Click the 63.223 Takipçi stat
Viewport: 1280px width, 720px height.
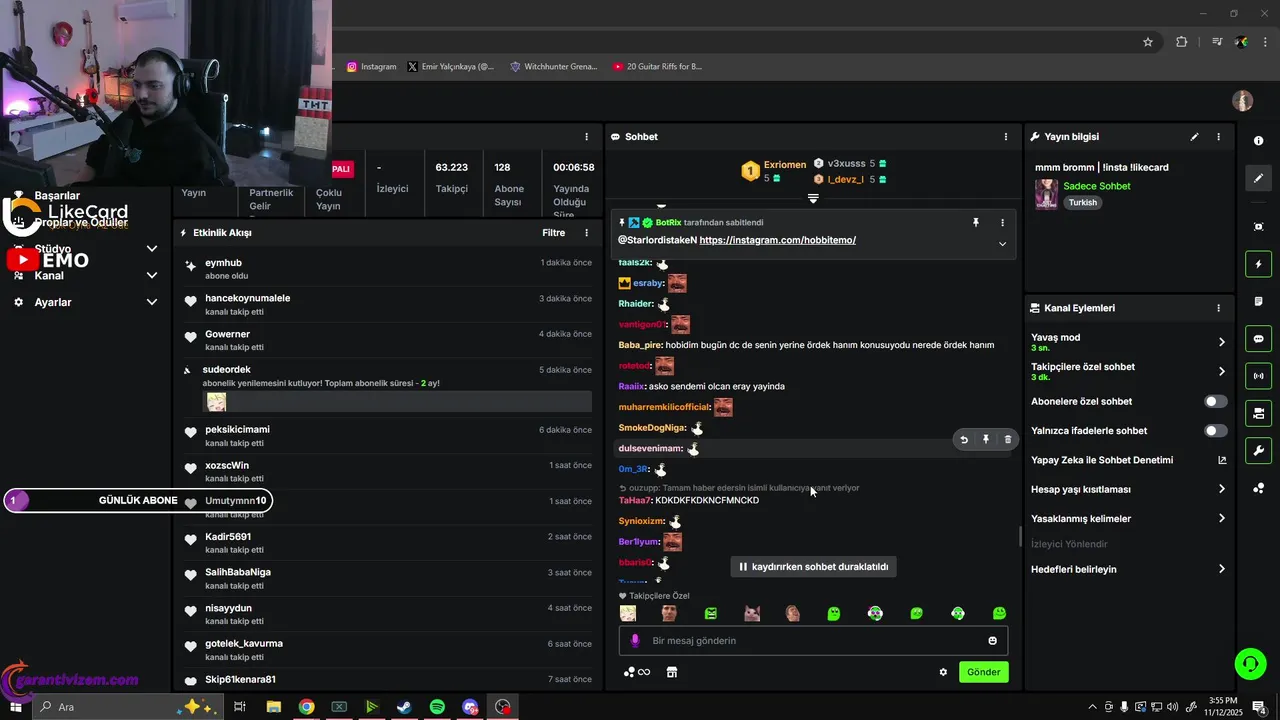pos(452,177)
